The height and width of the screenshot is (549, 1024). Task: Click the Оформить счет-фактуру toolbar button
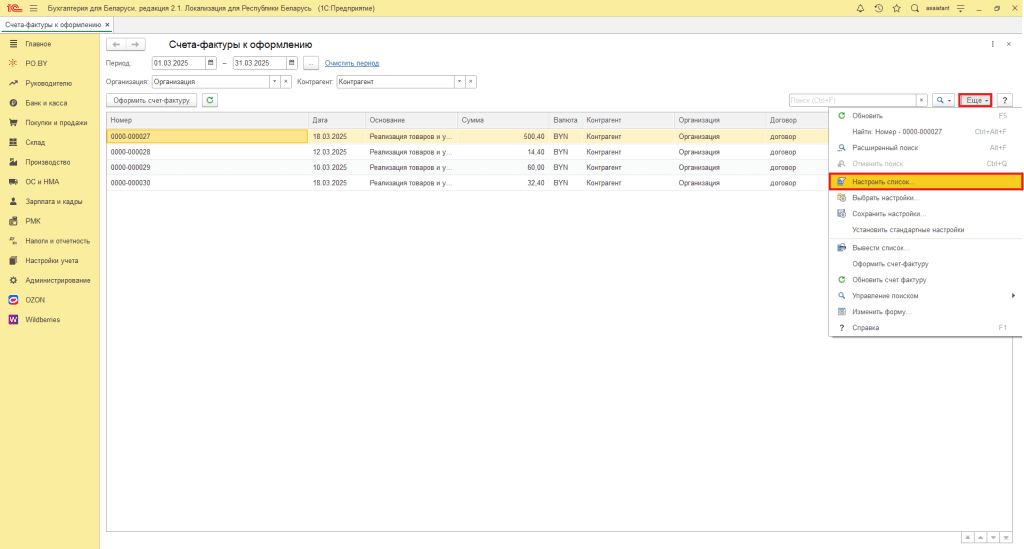(x=152, y=101)
